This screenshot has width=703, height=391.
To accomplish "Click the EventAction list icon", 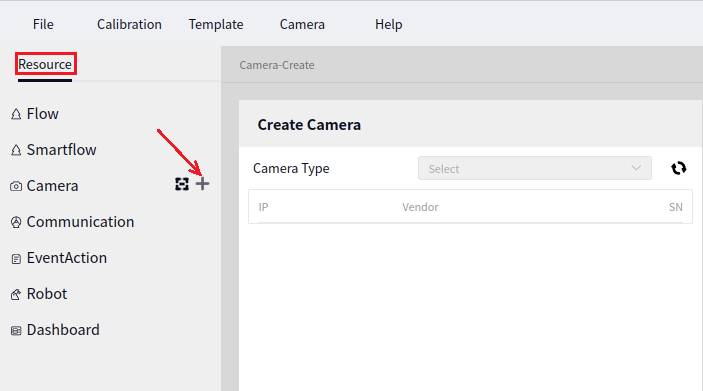I will tap(16, 259).
